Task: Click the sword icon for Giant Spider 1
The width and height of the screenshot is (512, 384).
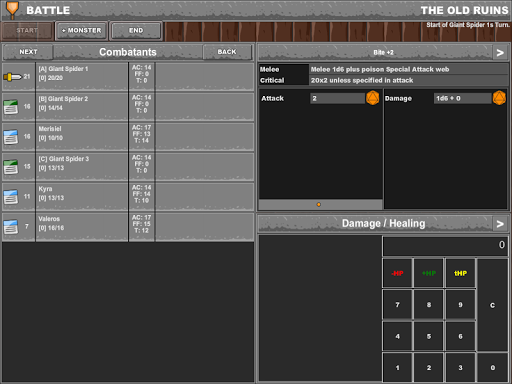Action: coord(12,77)
